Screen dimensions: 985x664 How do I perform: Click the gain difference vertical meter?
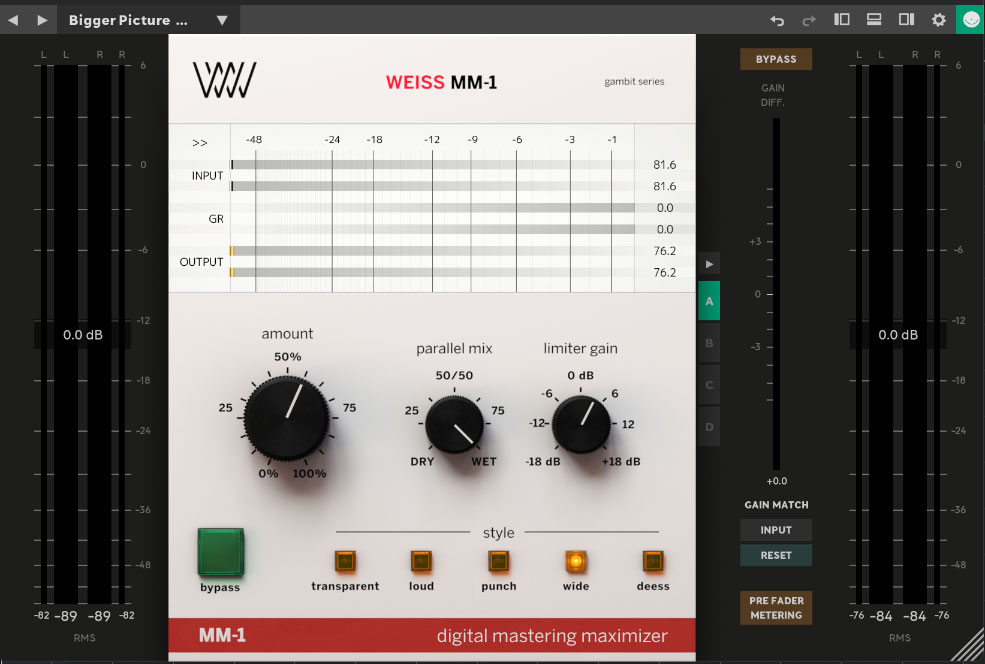click(776, 293)
